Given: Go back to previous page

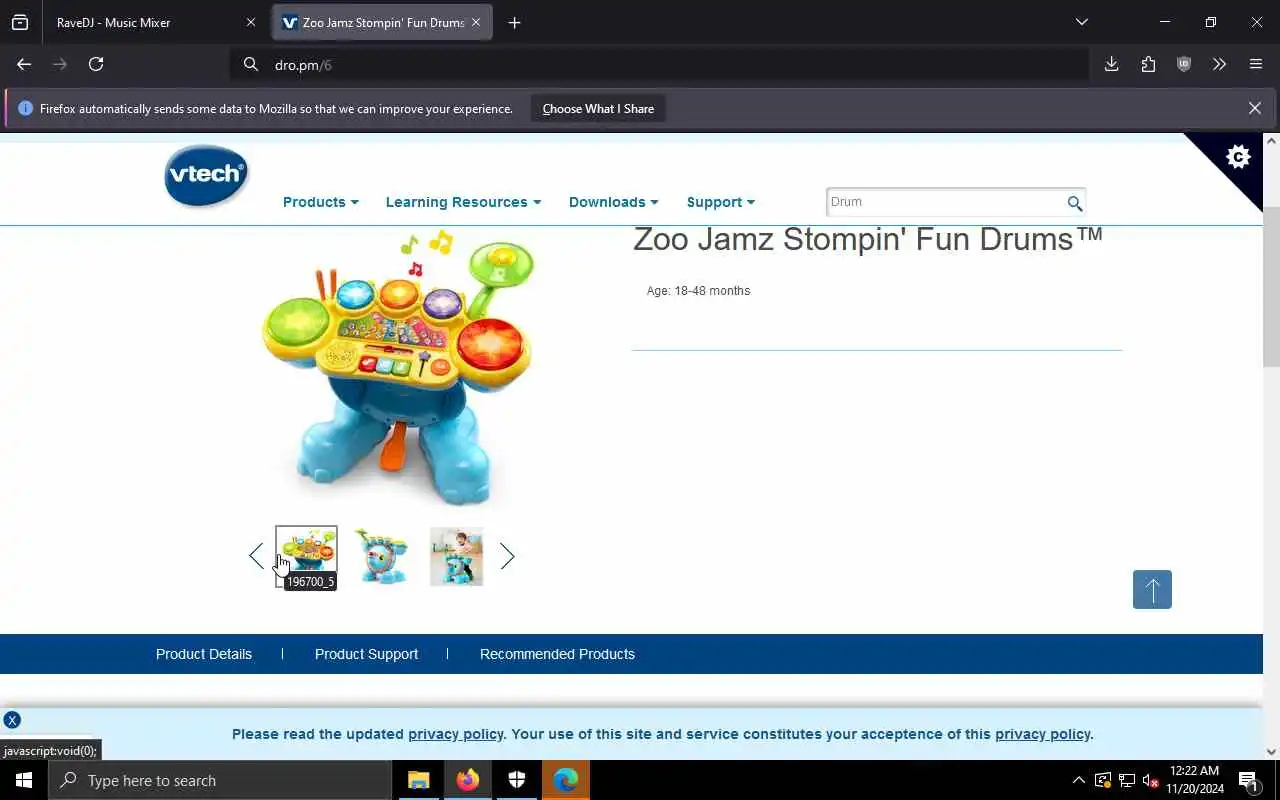Looking at the screenshot, I should 24,64.
